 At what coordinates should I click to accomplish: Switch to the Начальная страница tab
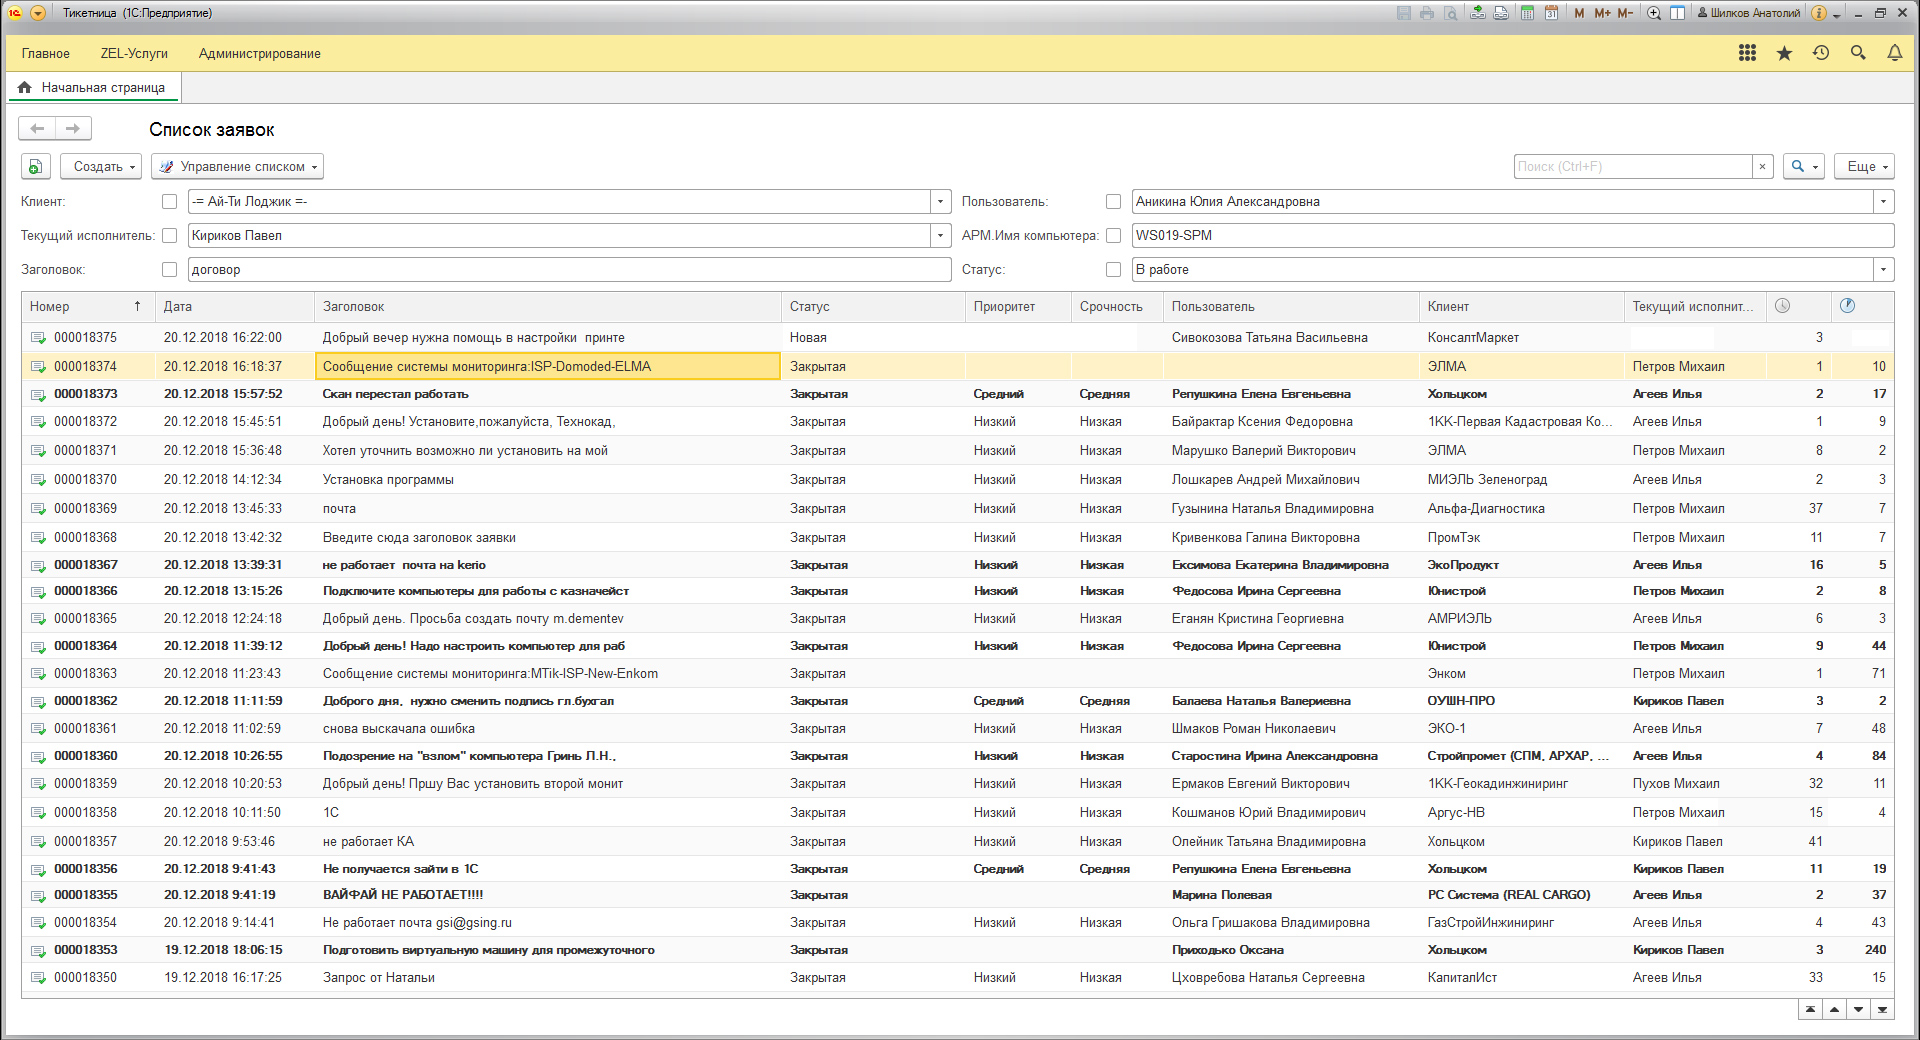click(94, 88)
